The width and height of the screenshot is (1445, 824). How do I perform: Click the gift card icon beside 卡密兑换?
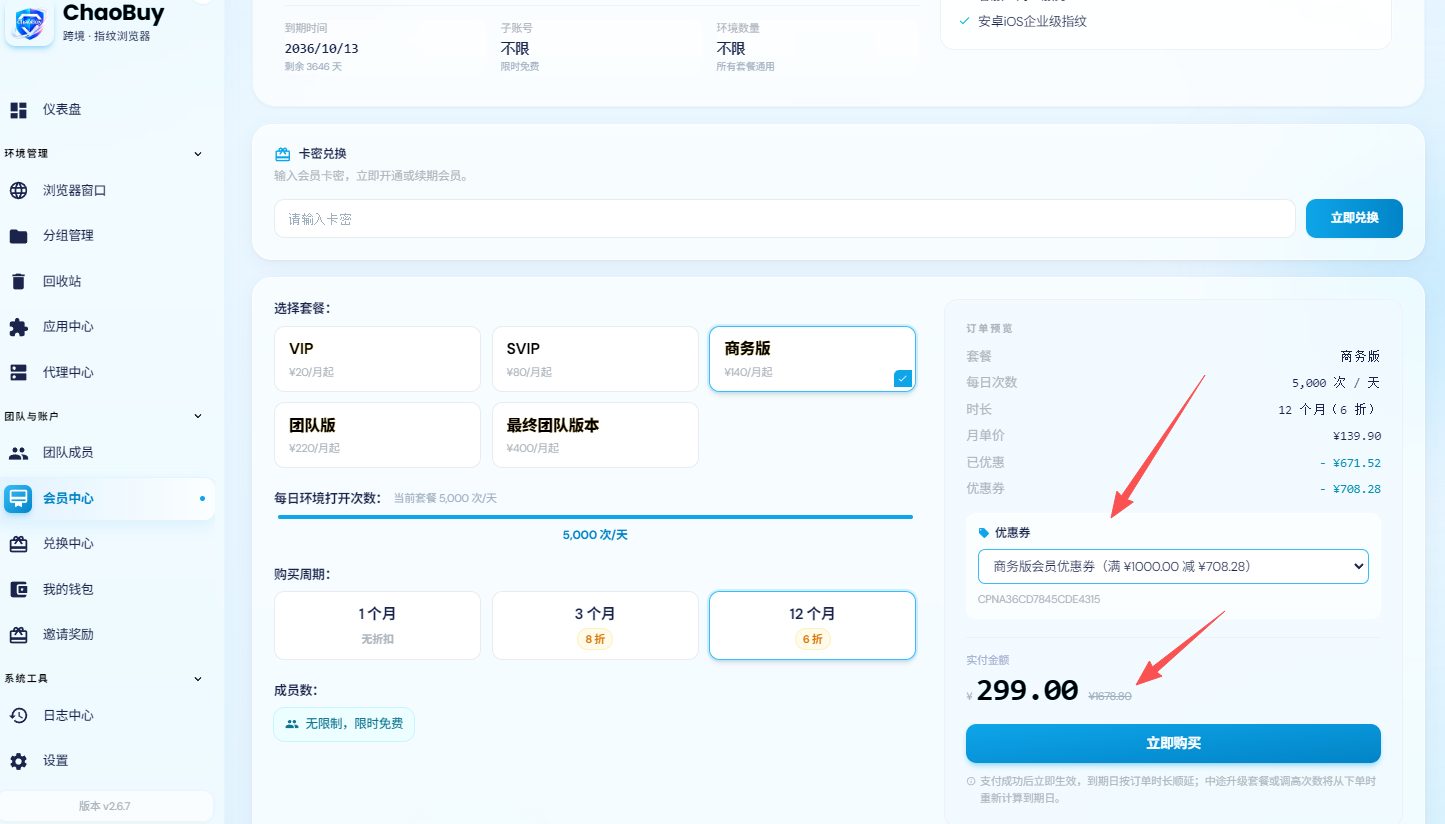pyautogui.click(x=282, y=154)
